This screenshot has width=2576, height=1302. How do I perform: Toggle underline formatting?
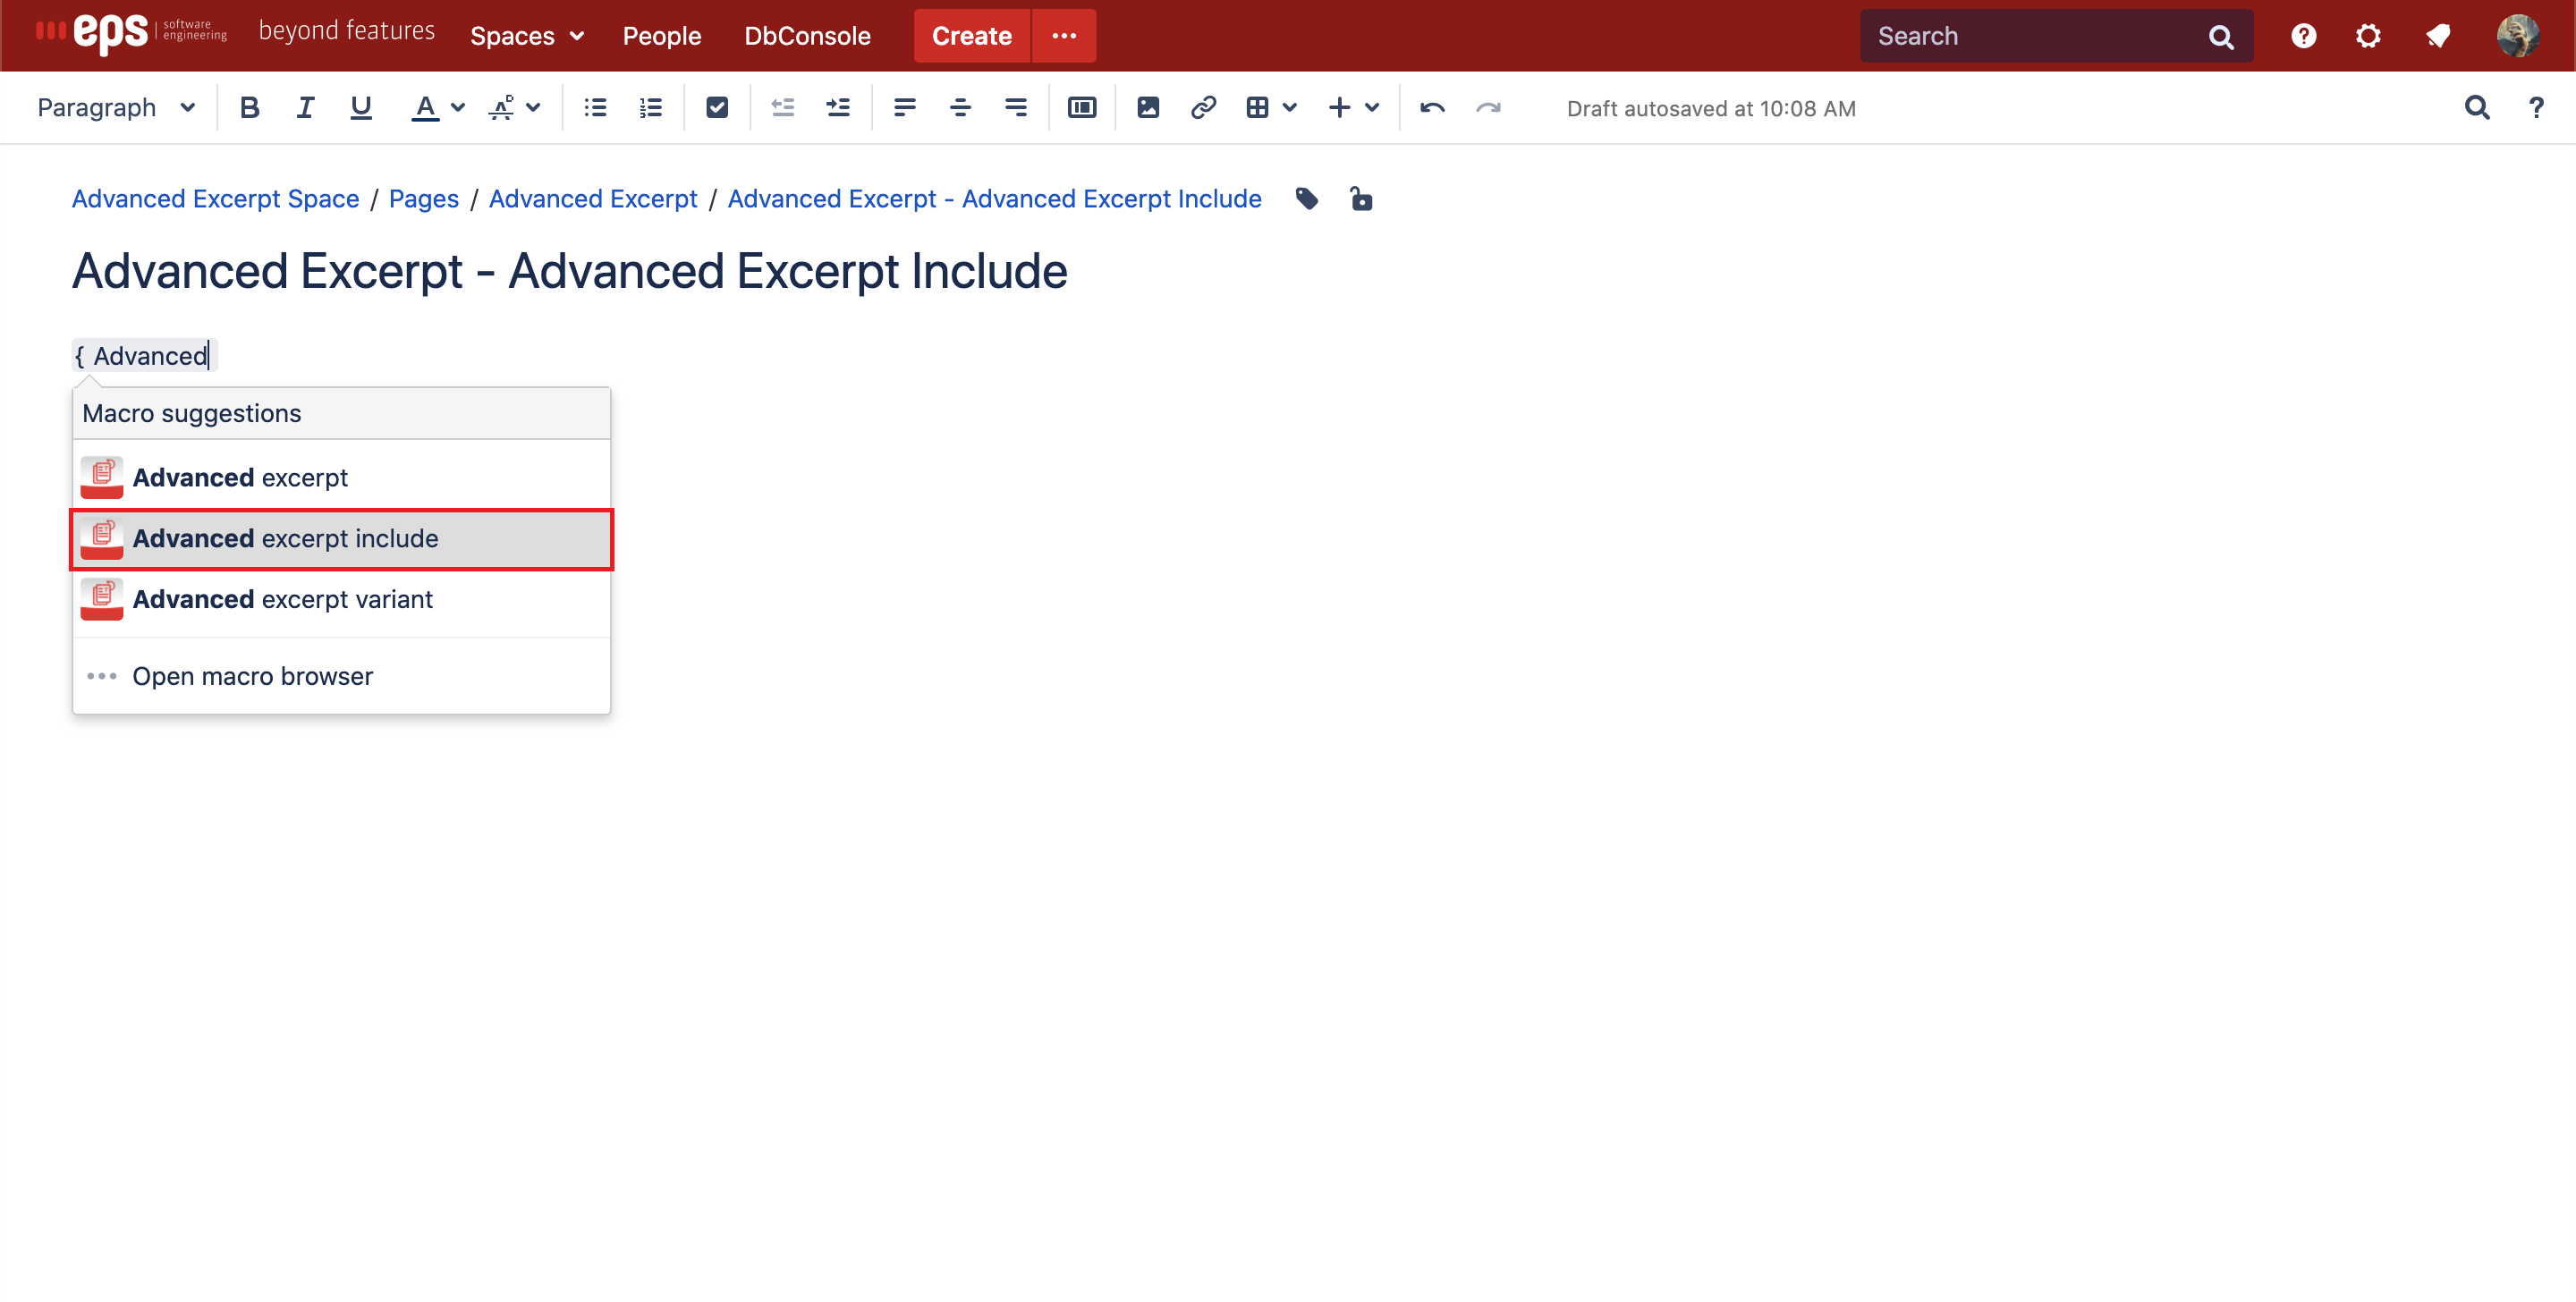361,108
